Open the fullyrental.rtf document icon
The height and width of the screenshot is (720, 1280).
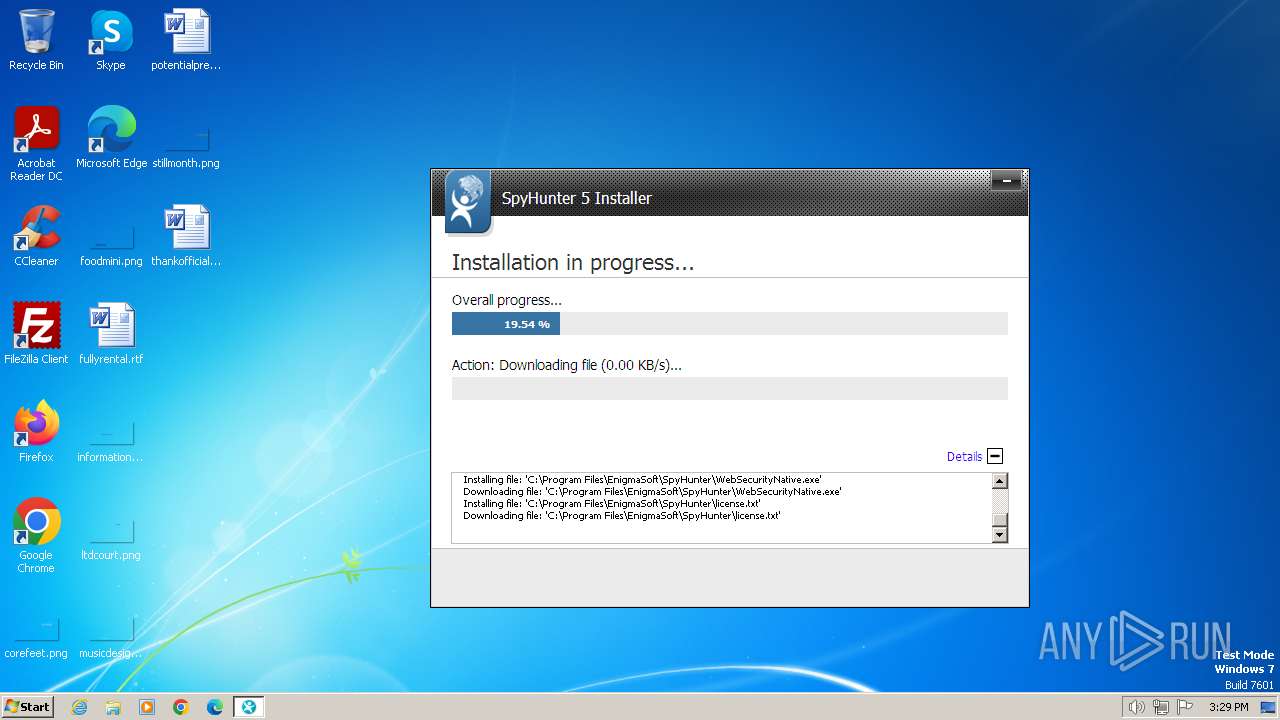coord(111,334)
